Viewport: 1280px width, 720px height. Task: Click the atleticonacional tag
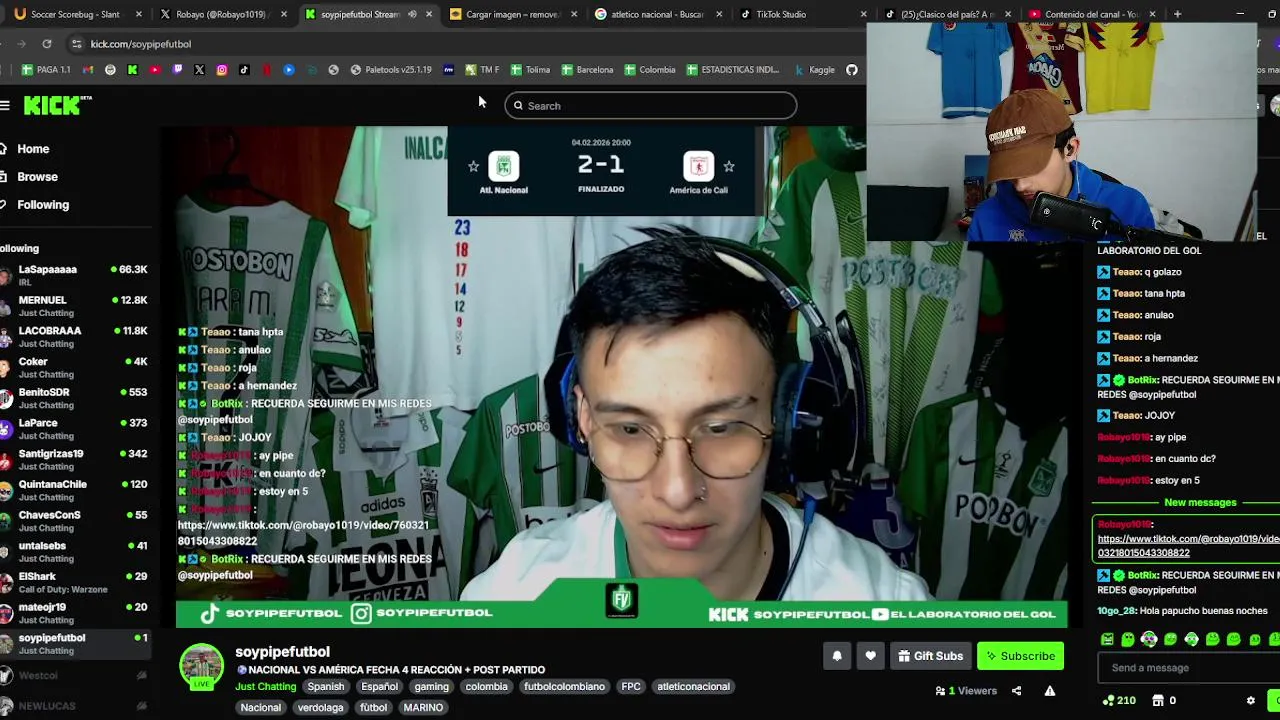[x=694, y=687]
